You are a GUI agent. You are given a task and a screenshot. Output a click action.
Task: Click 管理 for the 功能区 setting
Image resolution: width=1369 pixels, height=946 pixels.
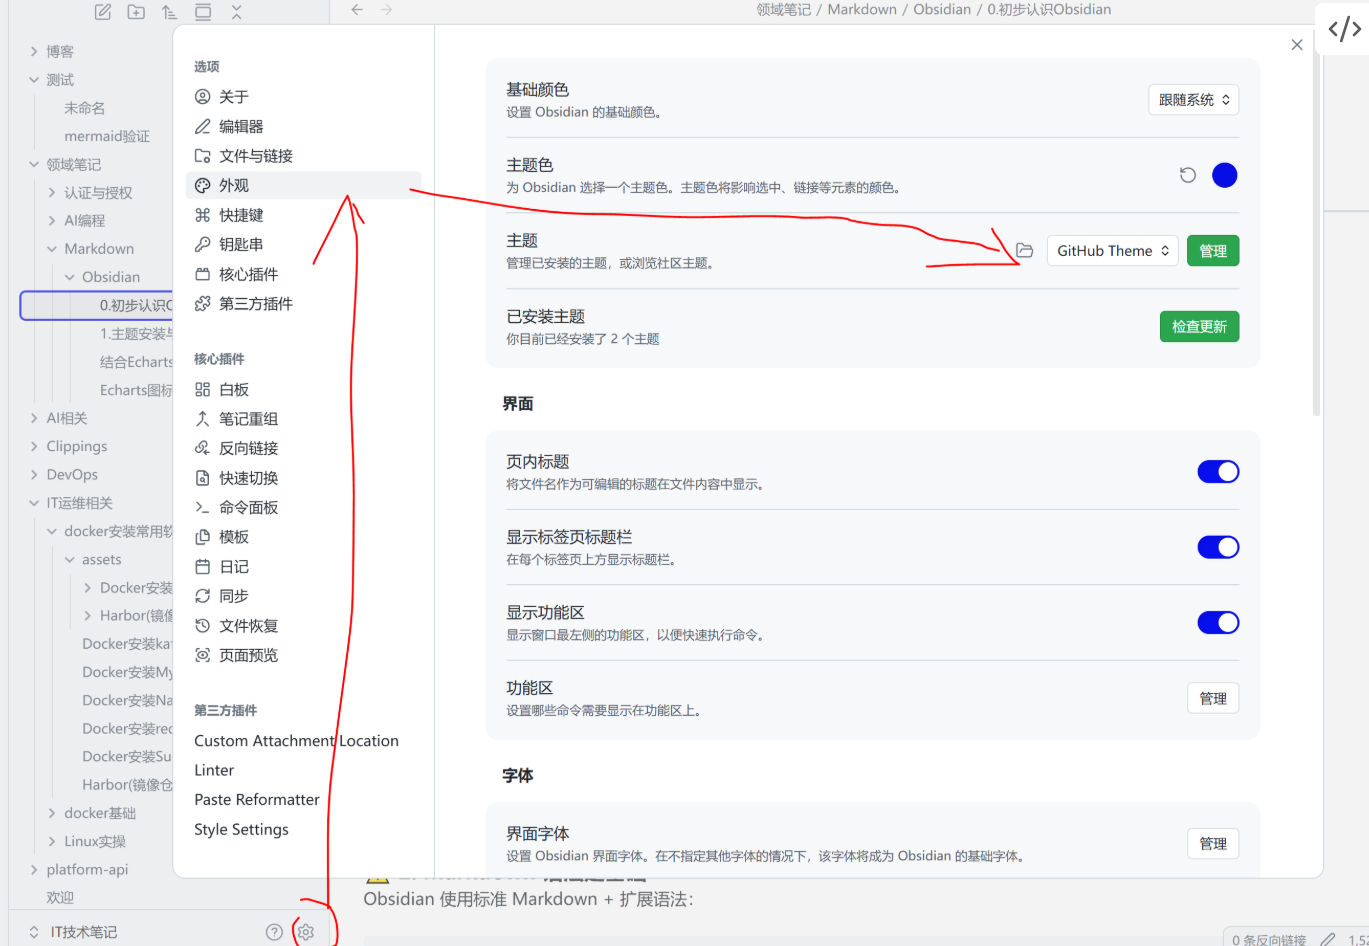pyautogui.click(x=1213, y=698)
